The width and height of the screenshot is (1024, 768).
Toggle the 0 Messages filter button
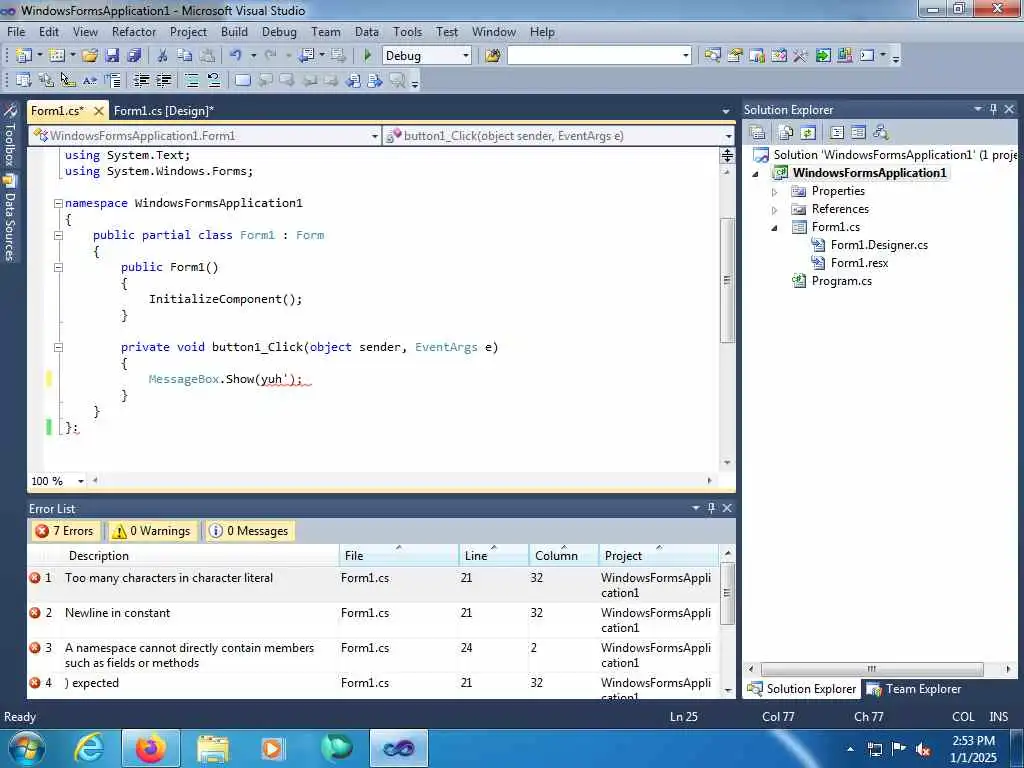(249, 531)
